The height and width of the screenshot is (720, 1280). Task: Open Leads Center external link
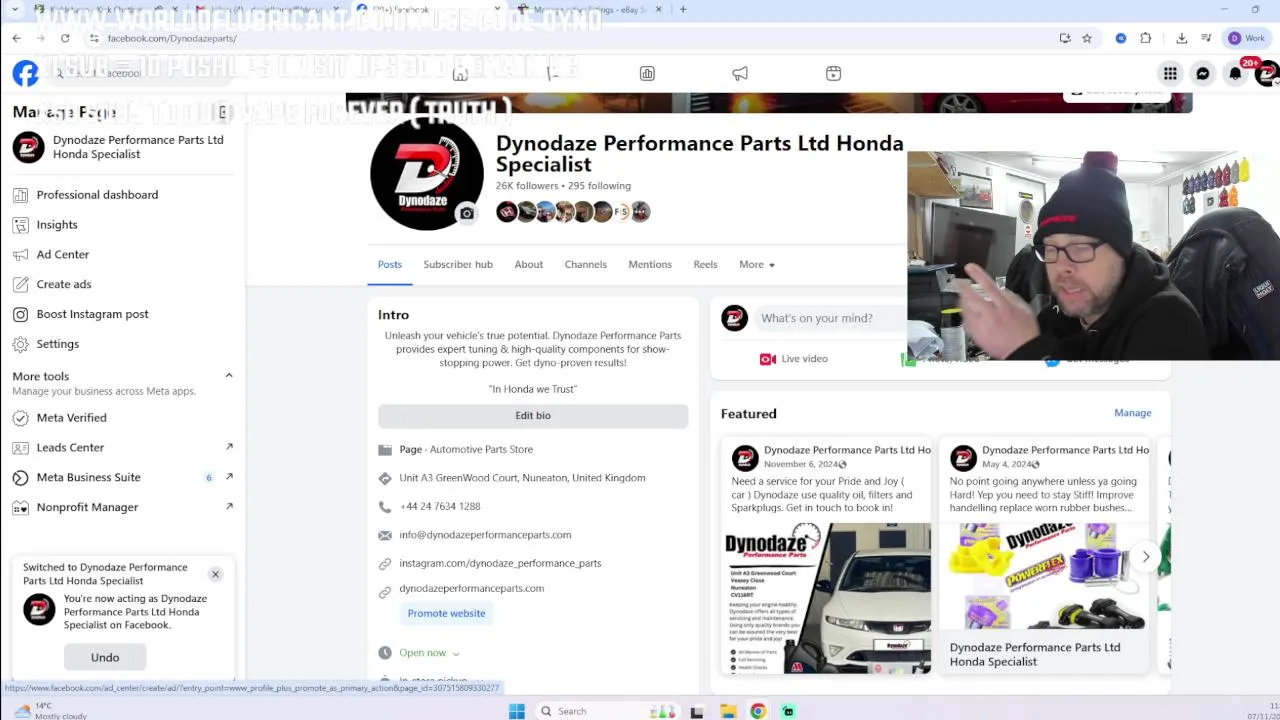pos(229,447)
